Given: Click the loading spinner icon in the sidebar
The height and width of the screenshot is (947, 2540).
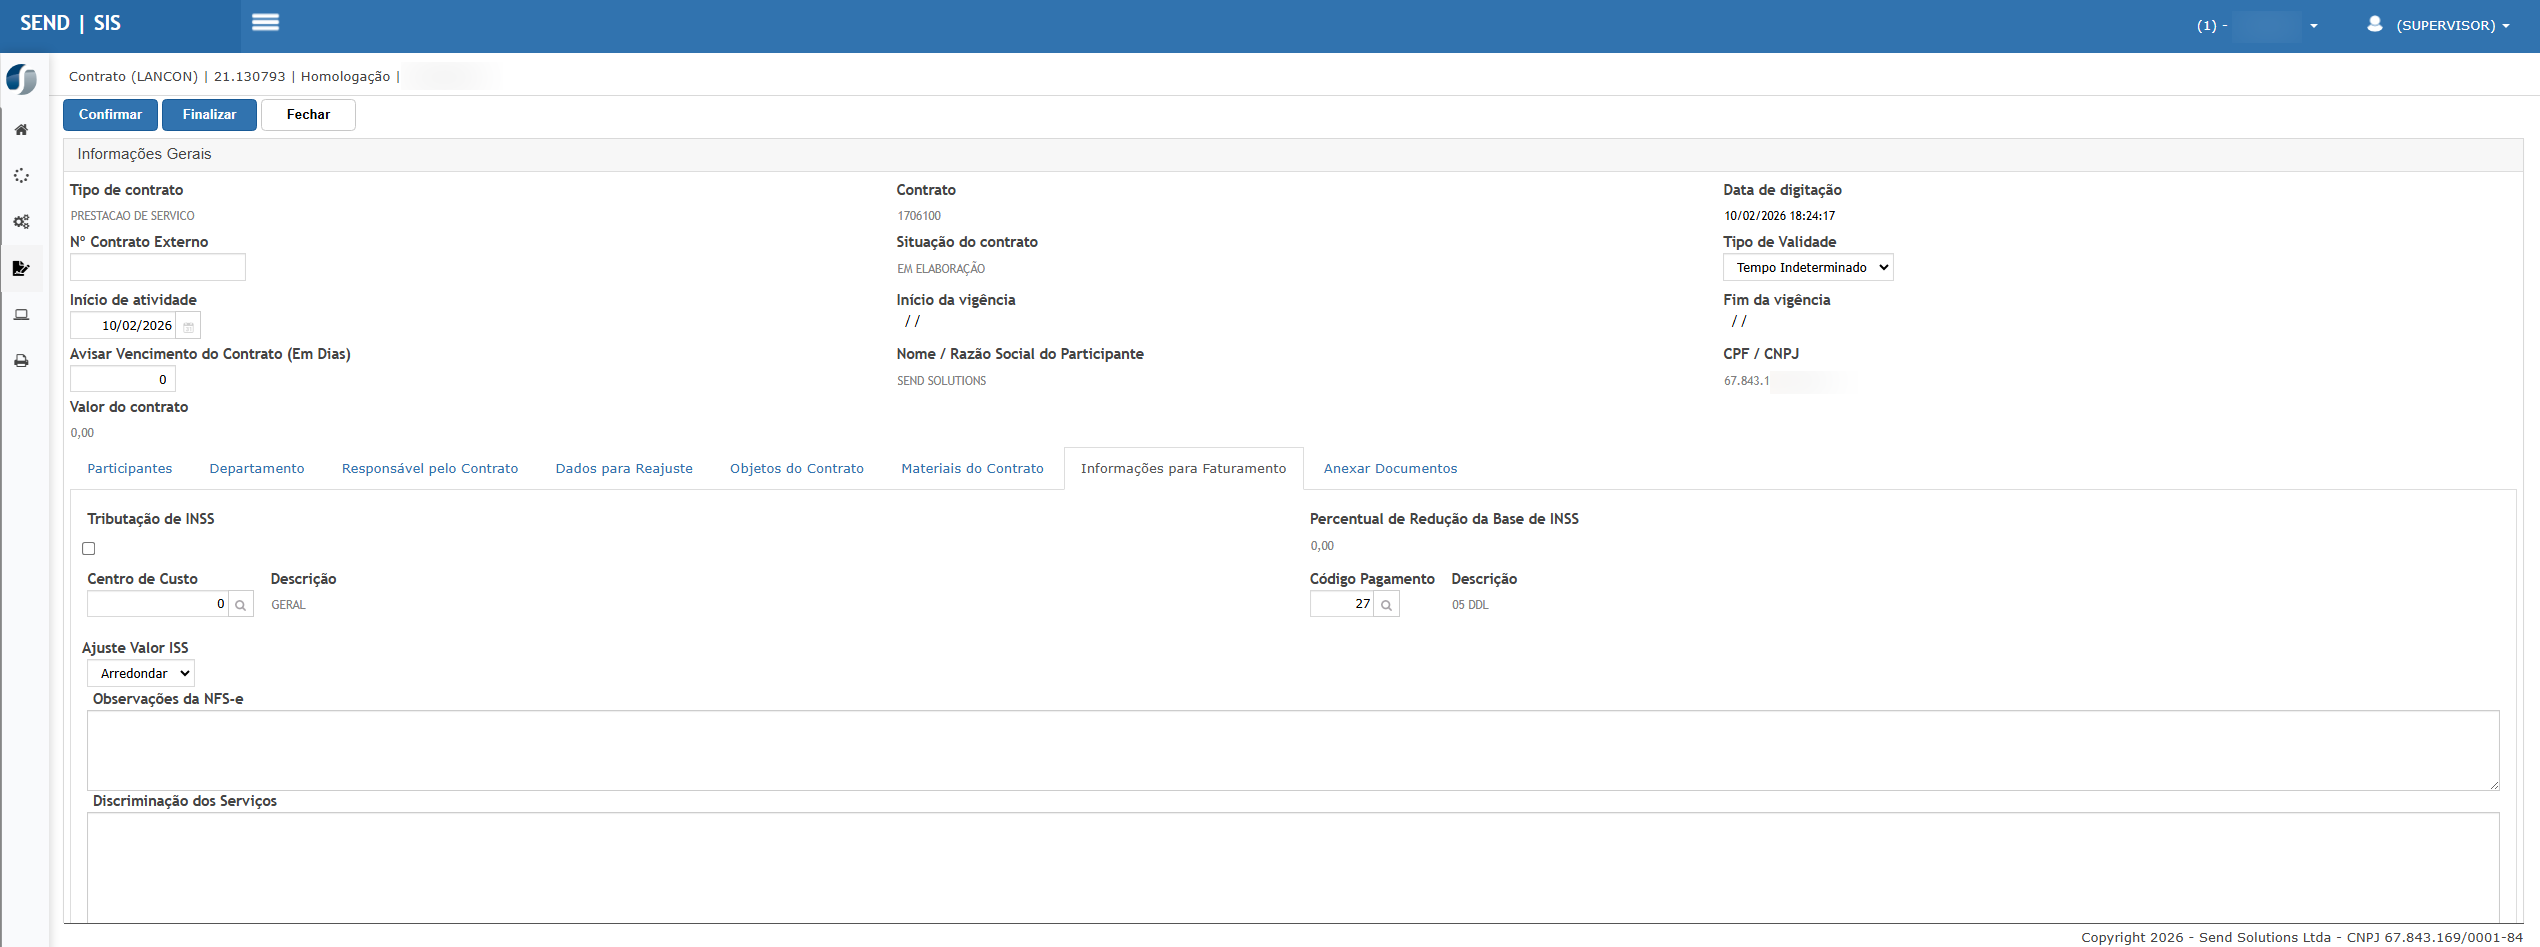Looking at the screenshot, I should tap(21, 176).
